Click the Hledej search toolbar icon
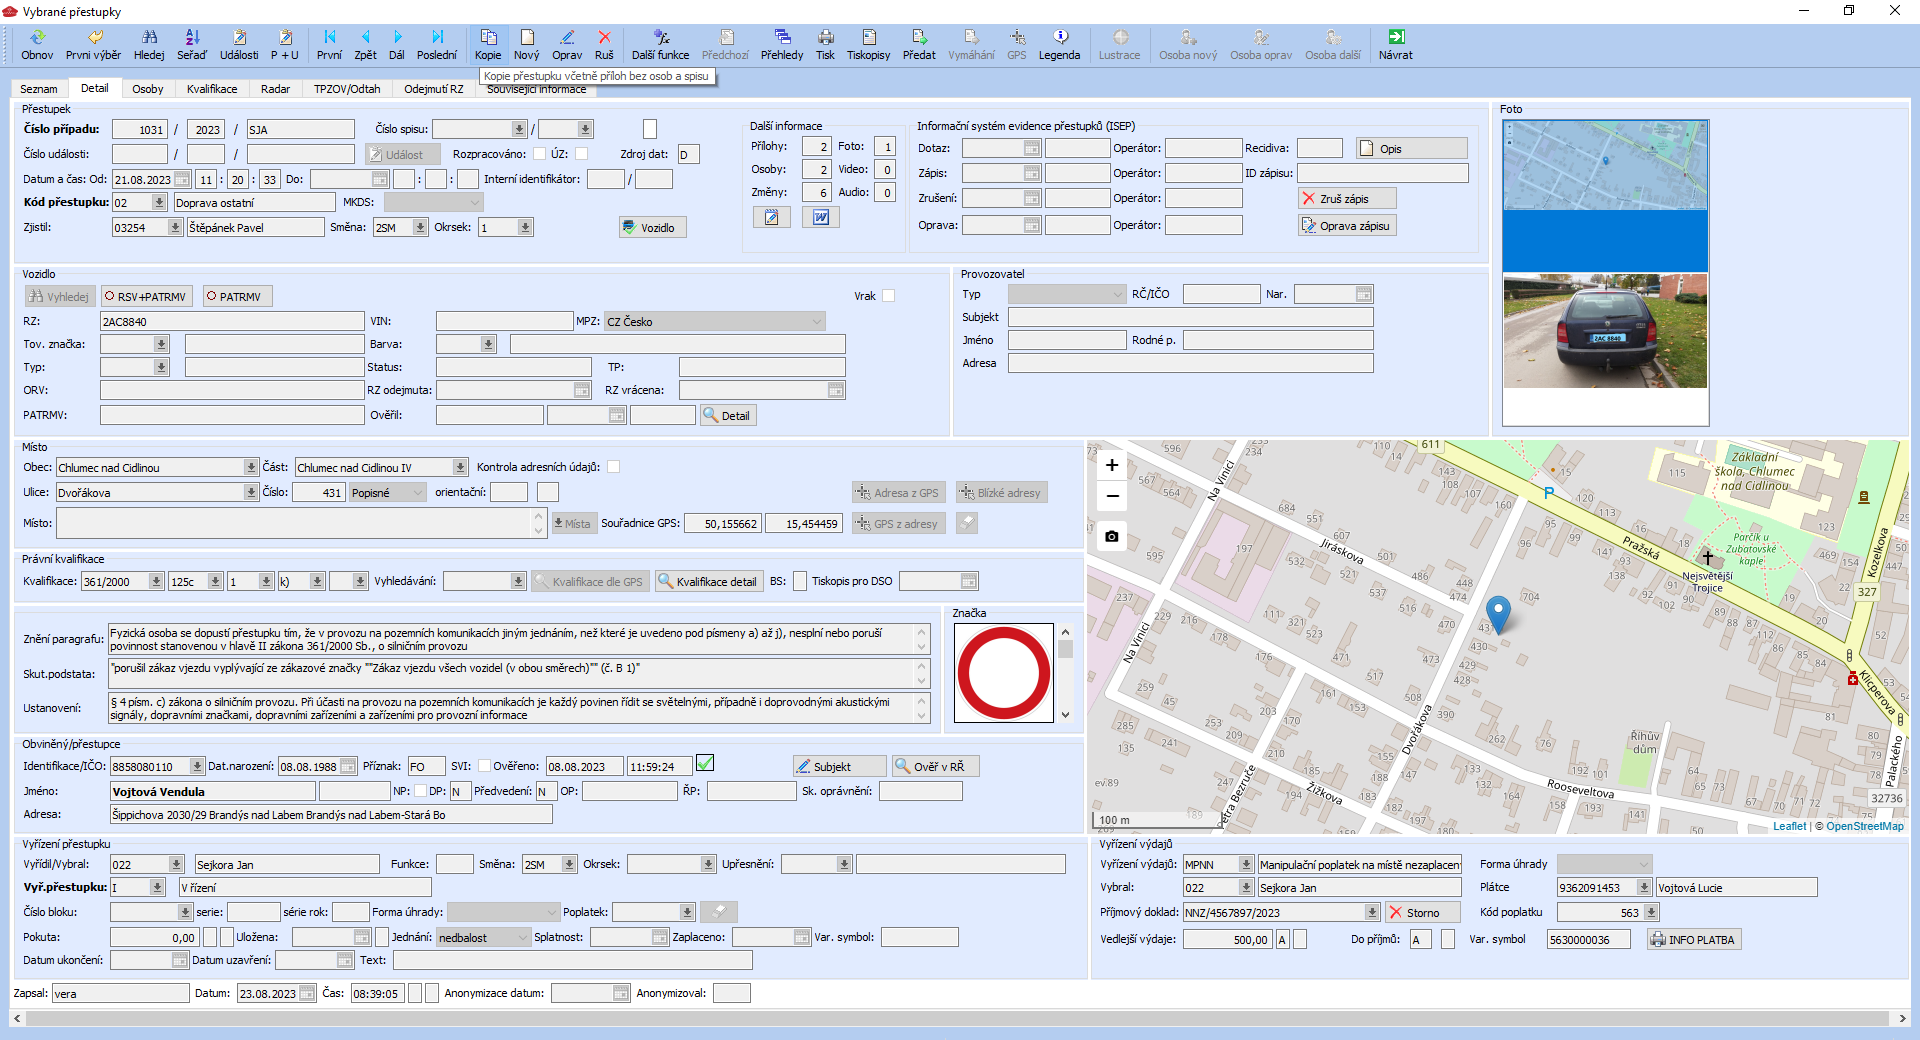Screen dimensions: 1920x1040 [x=149, y=45]
